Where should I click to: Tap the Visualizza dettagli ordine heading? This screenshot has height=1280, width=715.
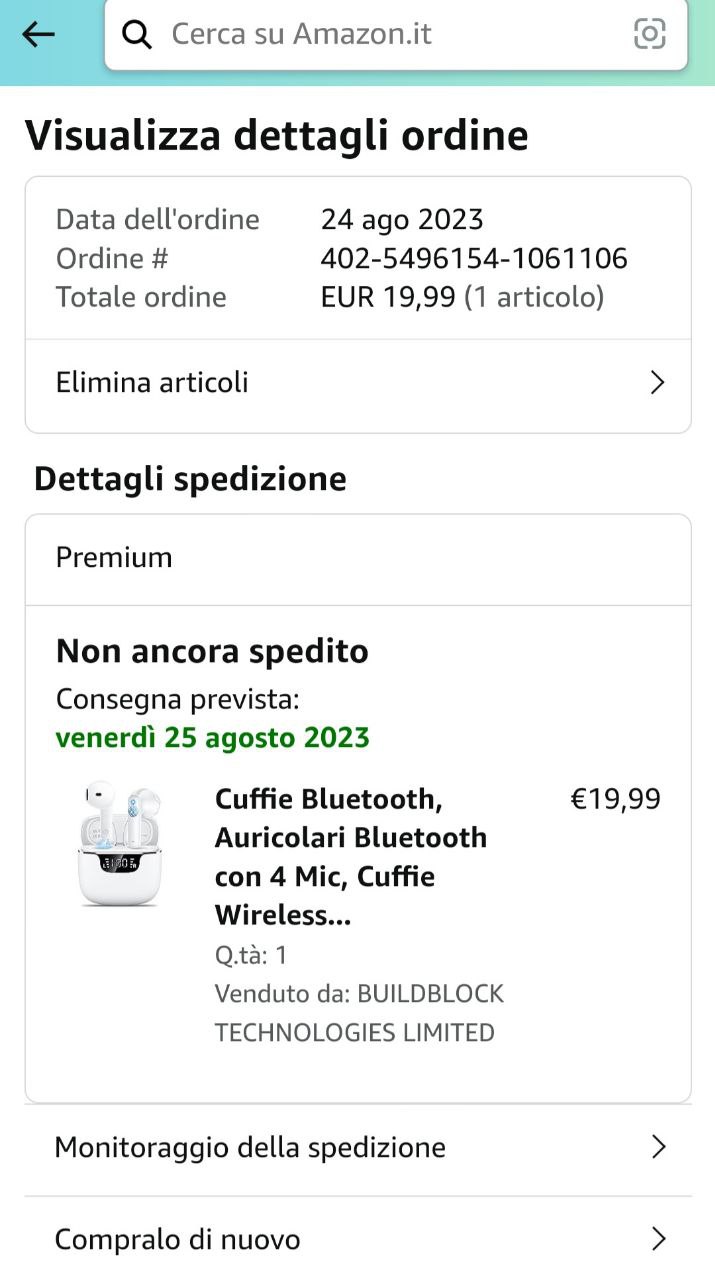tap(276, 136)
